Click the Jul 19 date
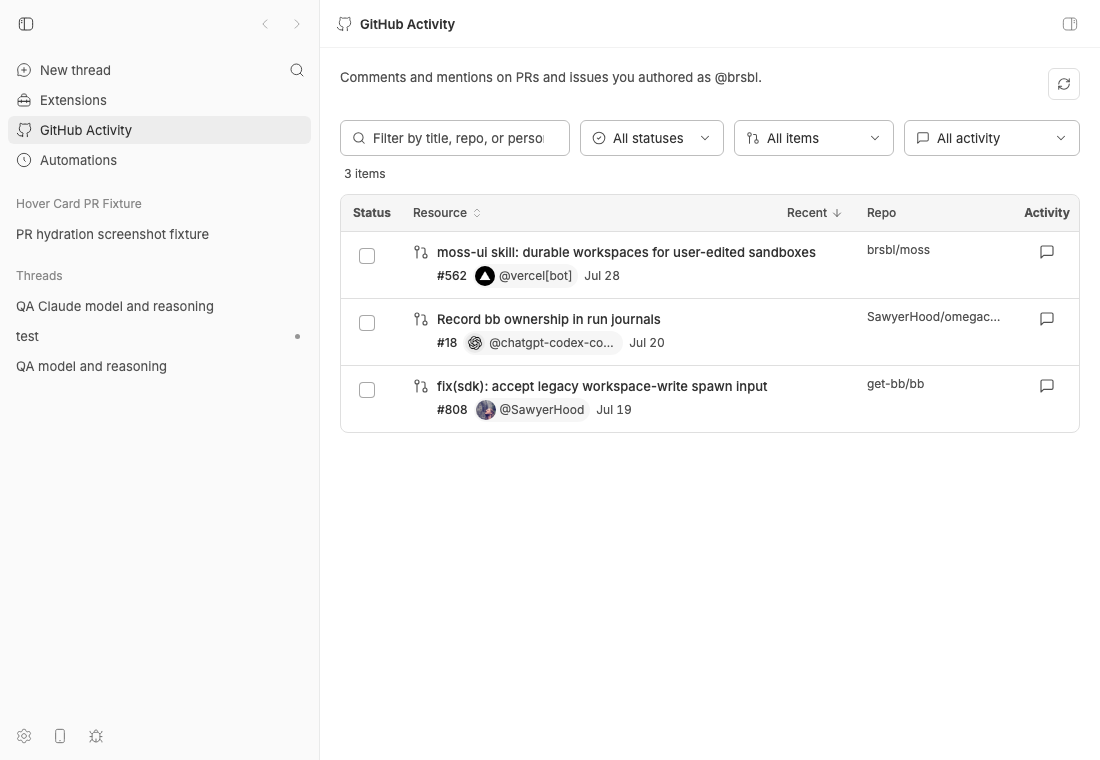Image resolution: width=1100 pixels, height=760 pixels. pos(614,410)
